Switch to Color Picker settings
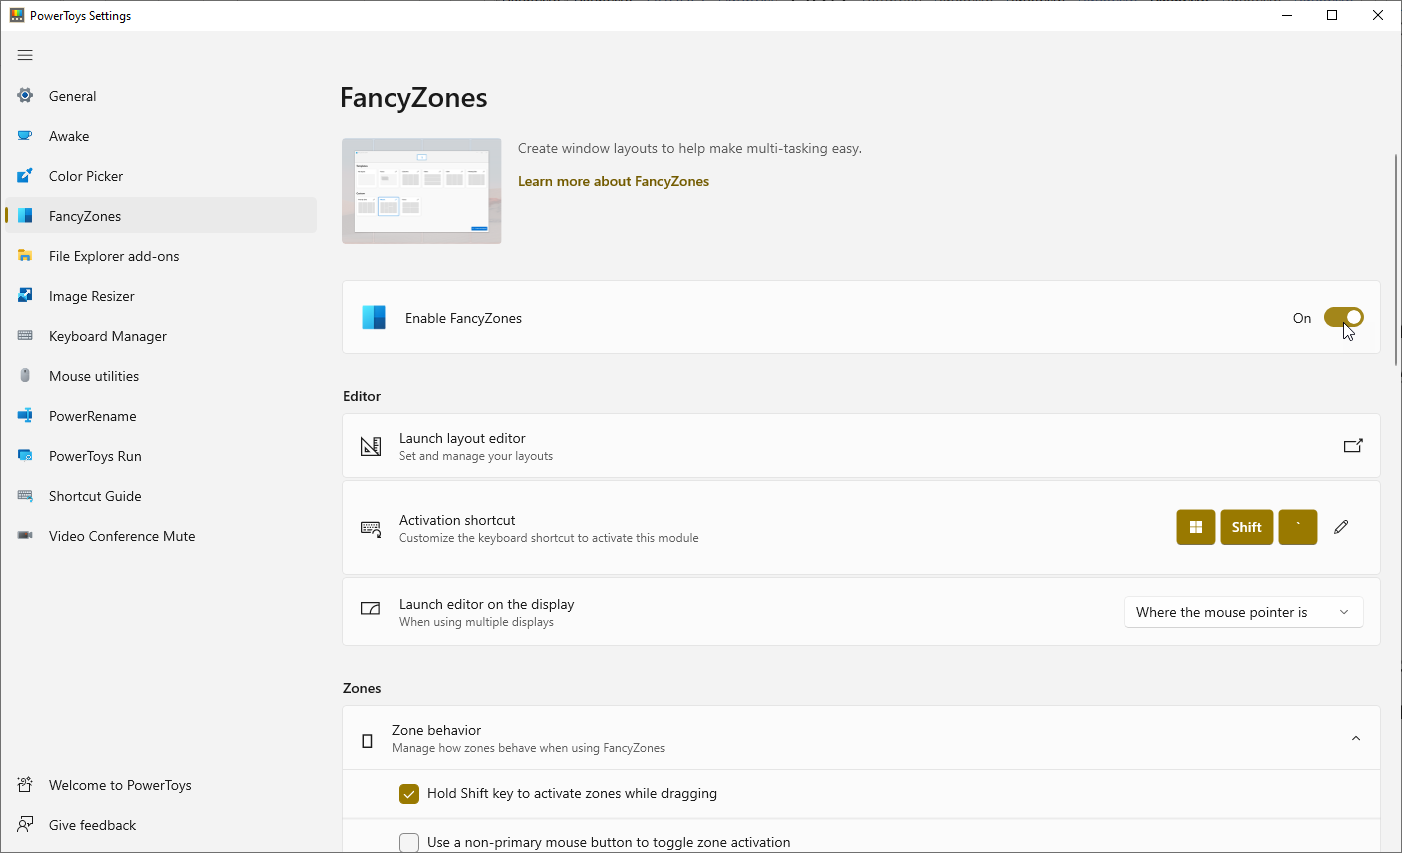The image size is (1402, 853). 161,176
